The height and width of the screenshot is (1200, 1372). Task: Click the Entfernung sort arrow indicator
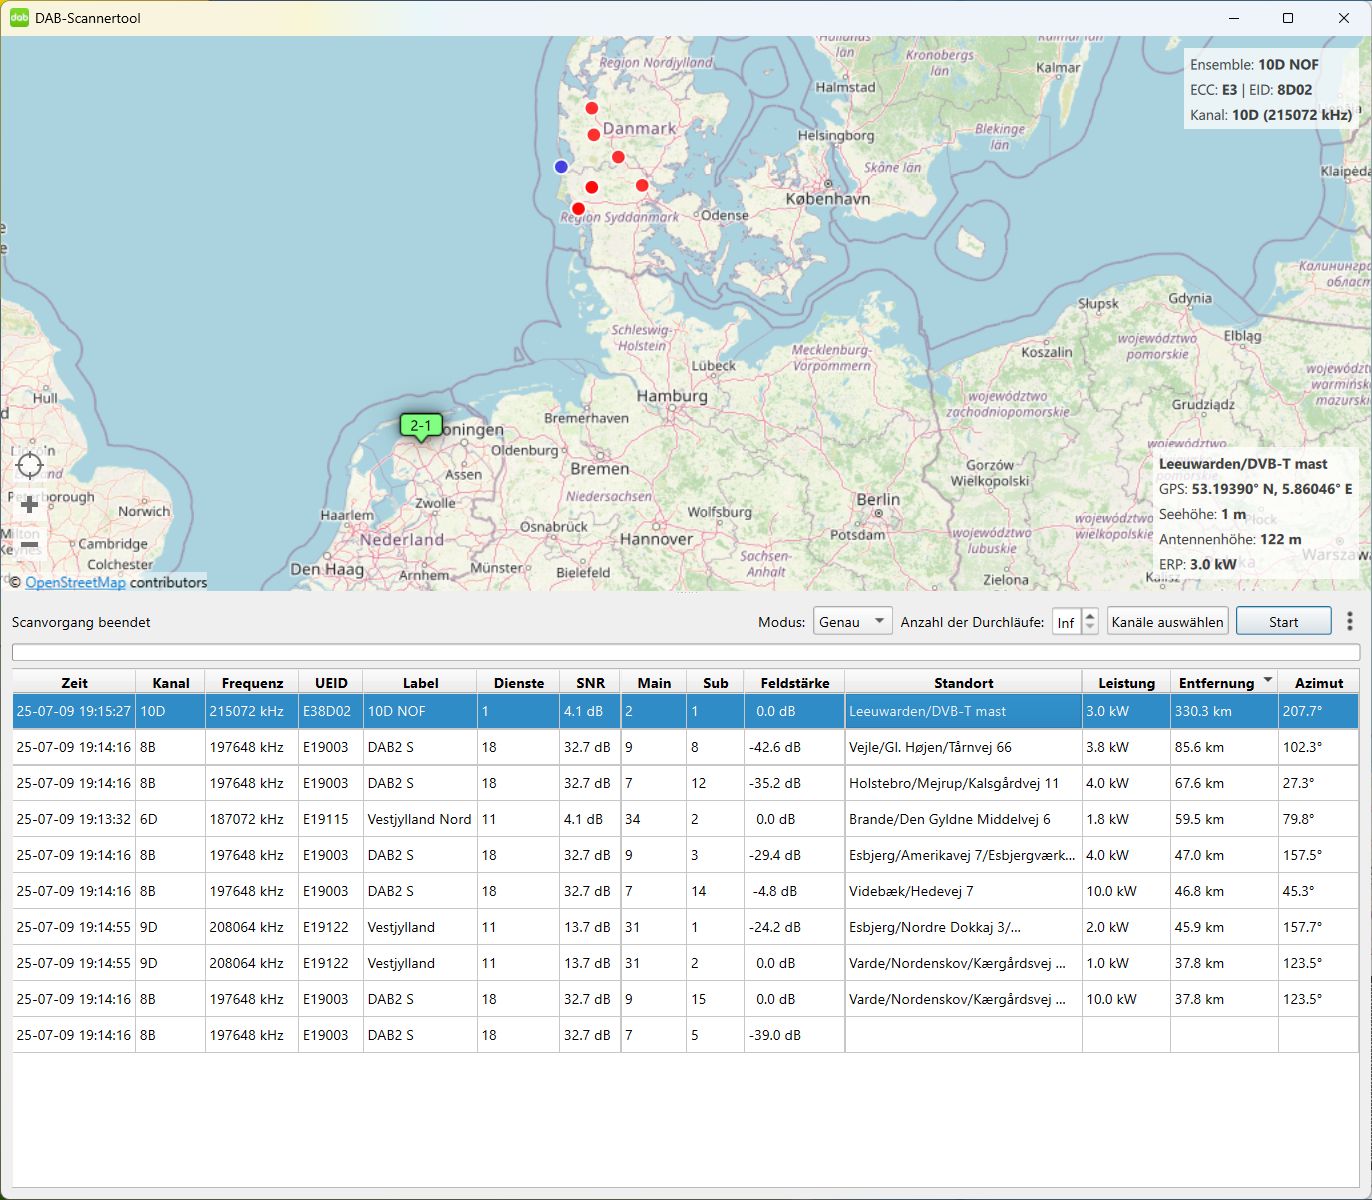tap(1268, 680)
